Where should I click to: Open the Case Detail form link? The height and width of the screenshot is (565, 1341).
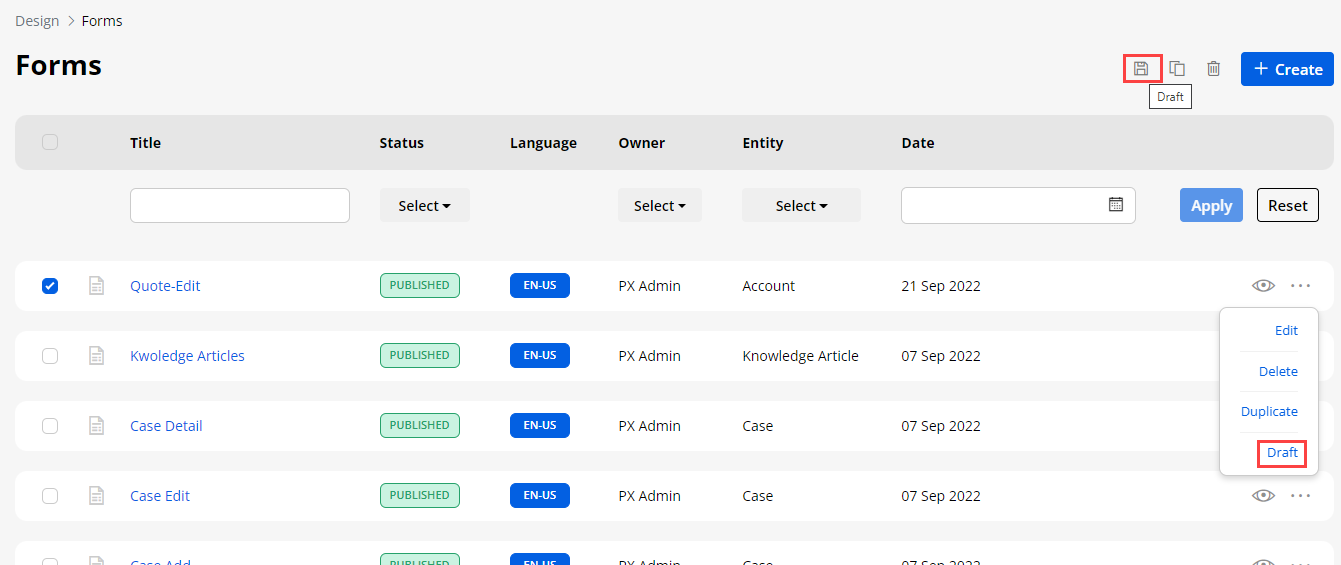(x=166, y=426)
